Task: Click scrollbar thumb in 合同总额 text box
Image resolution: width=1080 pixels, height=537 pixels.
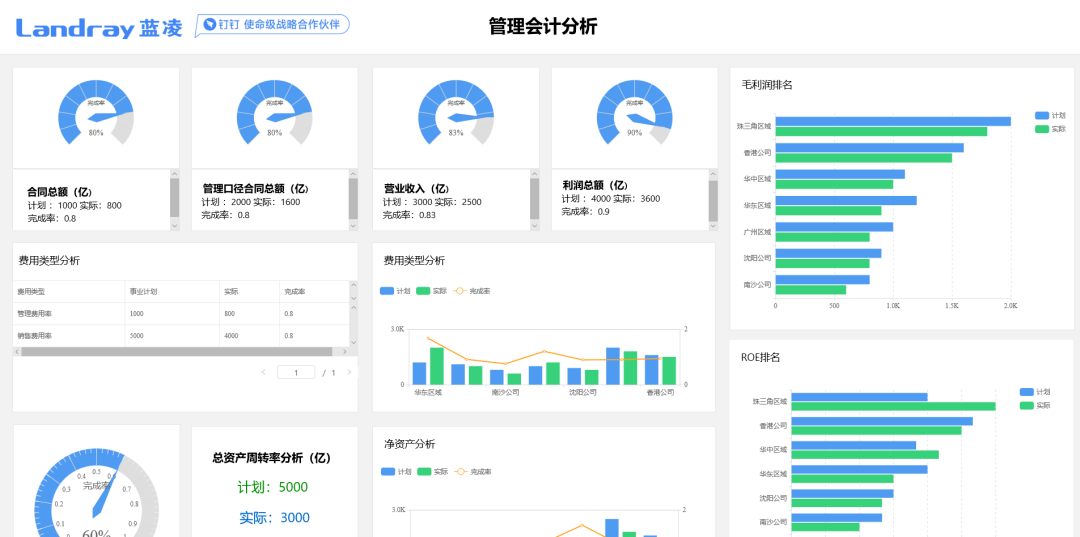Action: click(x=174, y=198)
